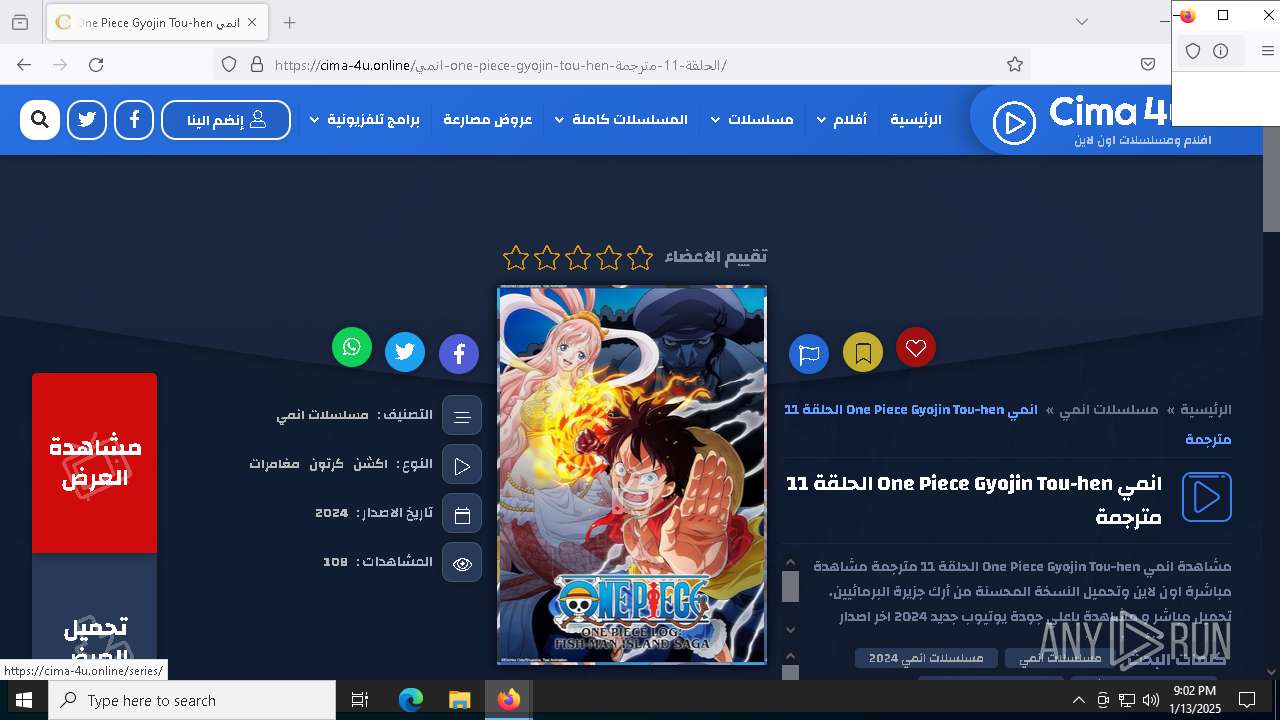Click the red heart favorite icon
Image resolution: width=1280 pixels, height=720 pixels.
(916, 347)
